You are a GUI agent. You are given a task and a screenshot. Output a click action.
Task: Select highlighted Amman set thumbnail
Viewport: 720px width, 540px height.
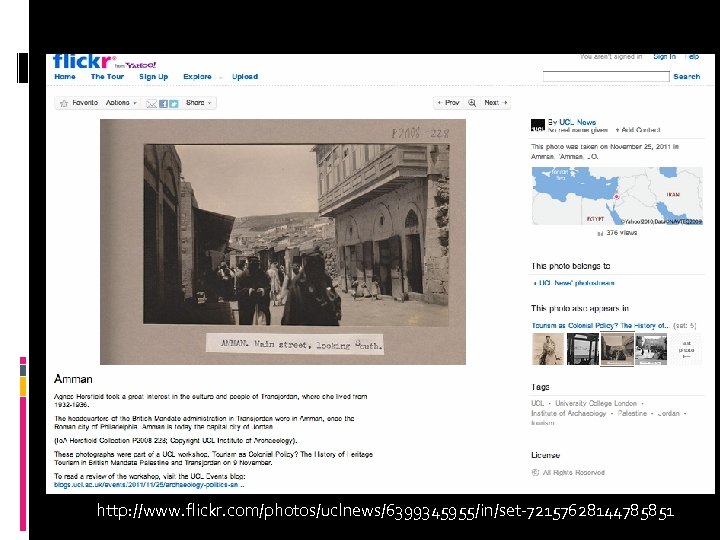[x=617, y=349]
